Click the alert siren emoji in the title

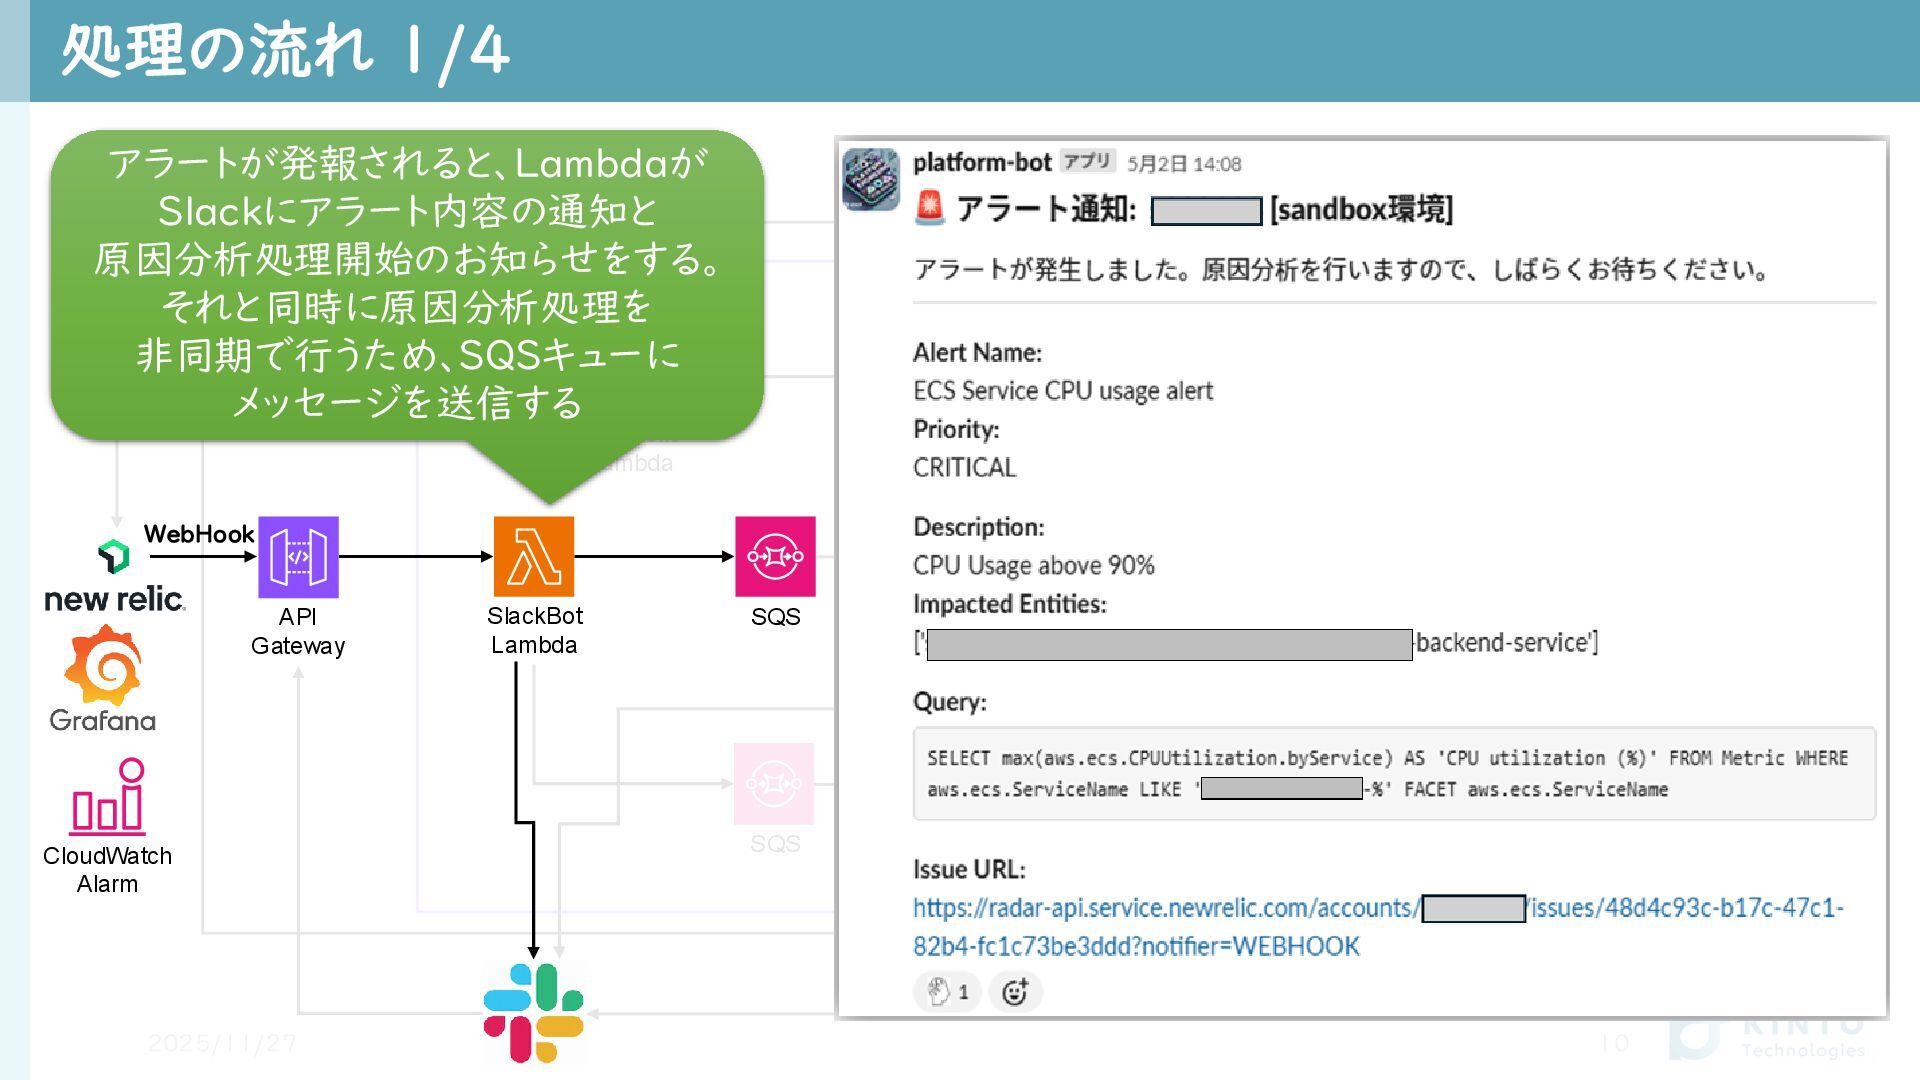pyautogui.click(x=930, y=208)
